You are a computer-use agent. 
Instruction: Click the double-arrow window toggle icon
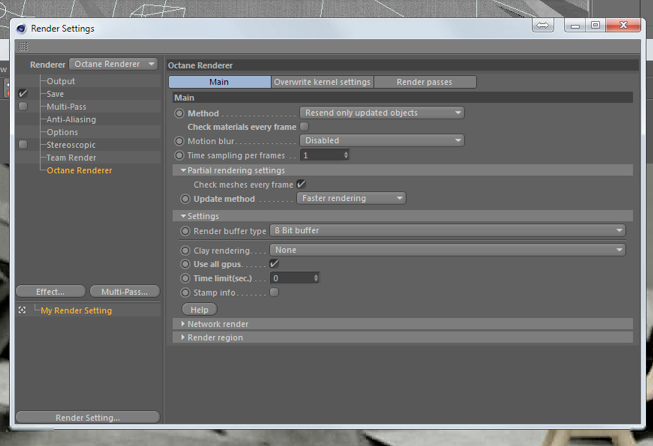tap(543, 25)
